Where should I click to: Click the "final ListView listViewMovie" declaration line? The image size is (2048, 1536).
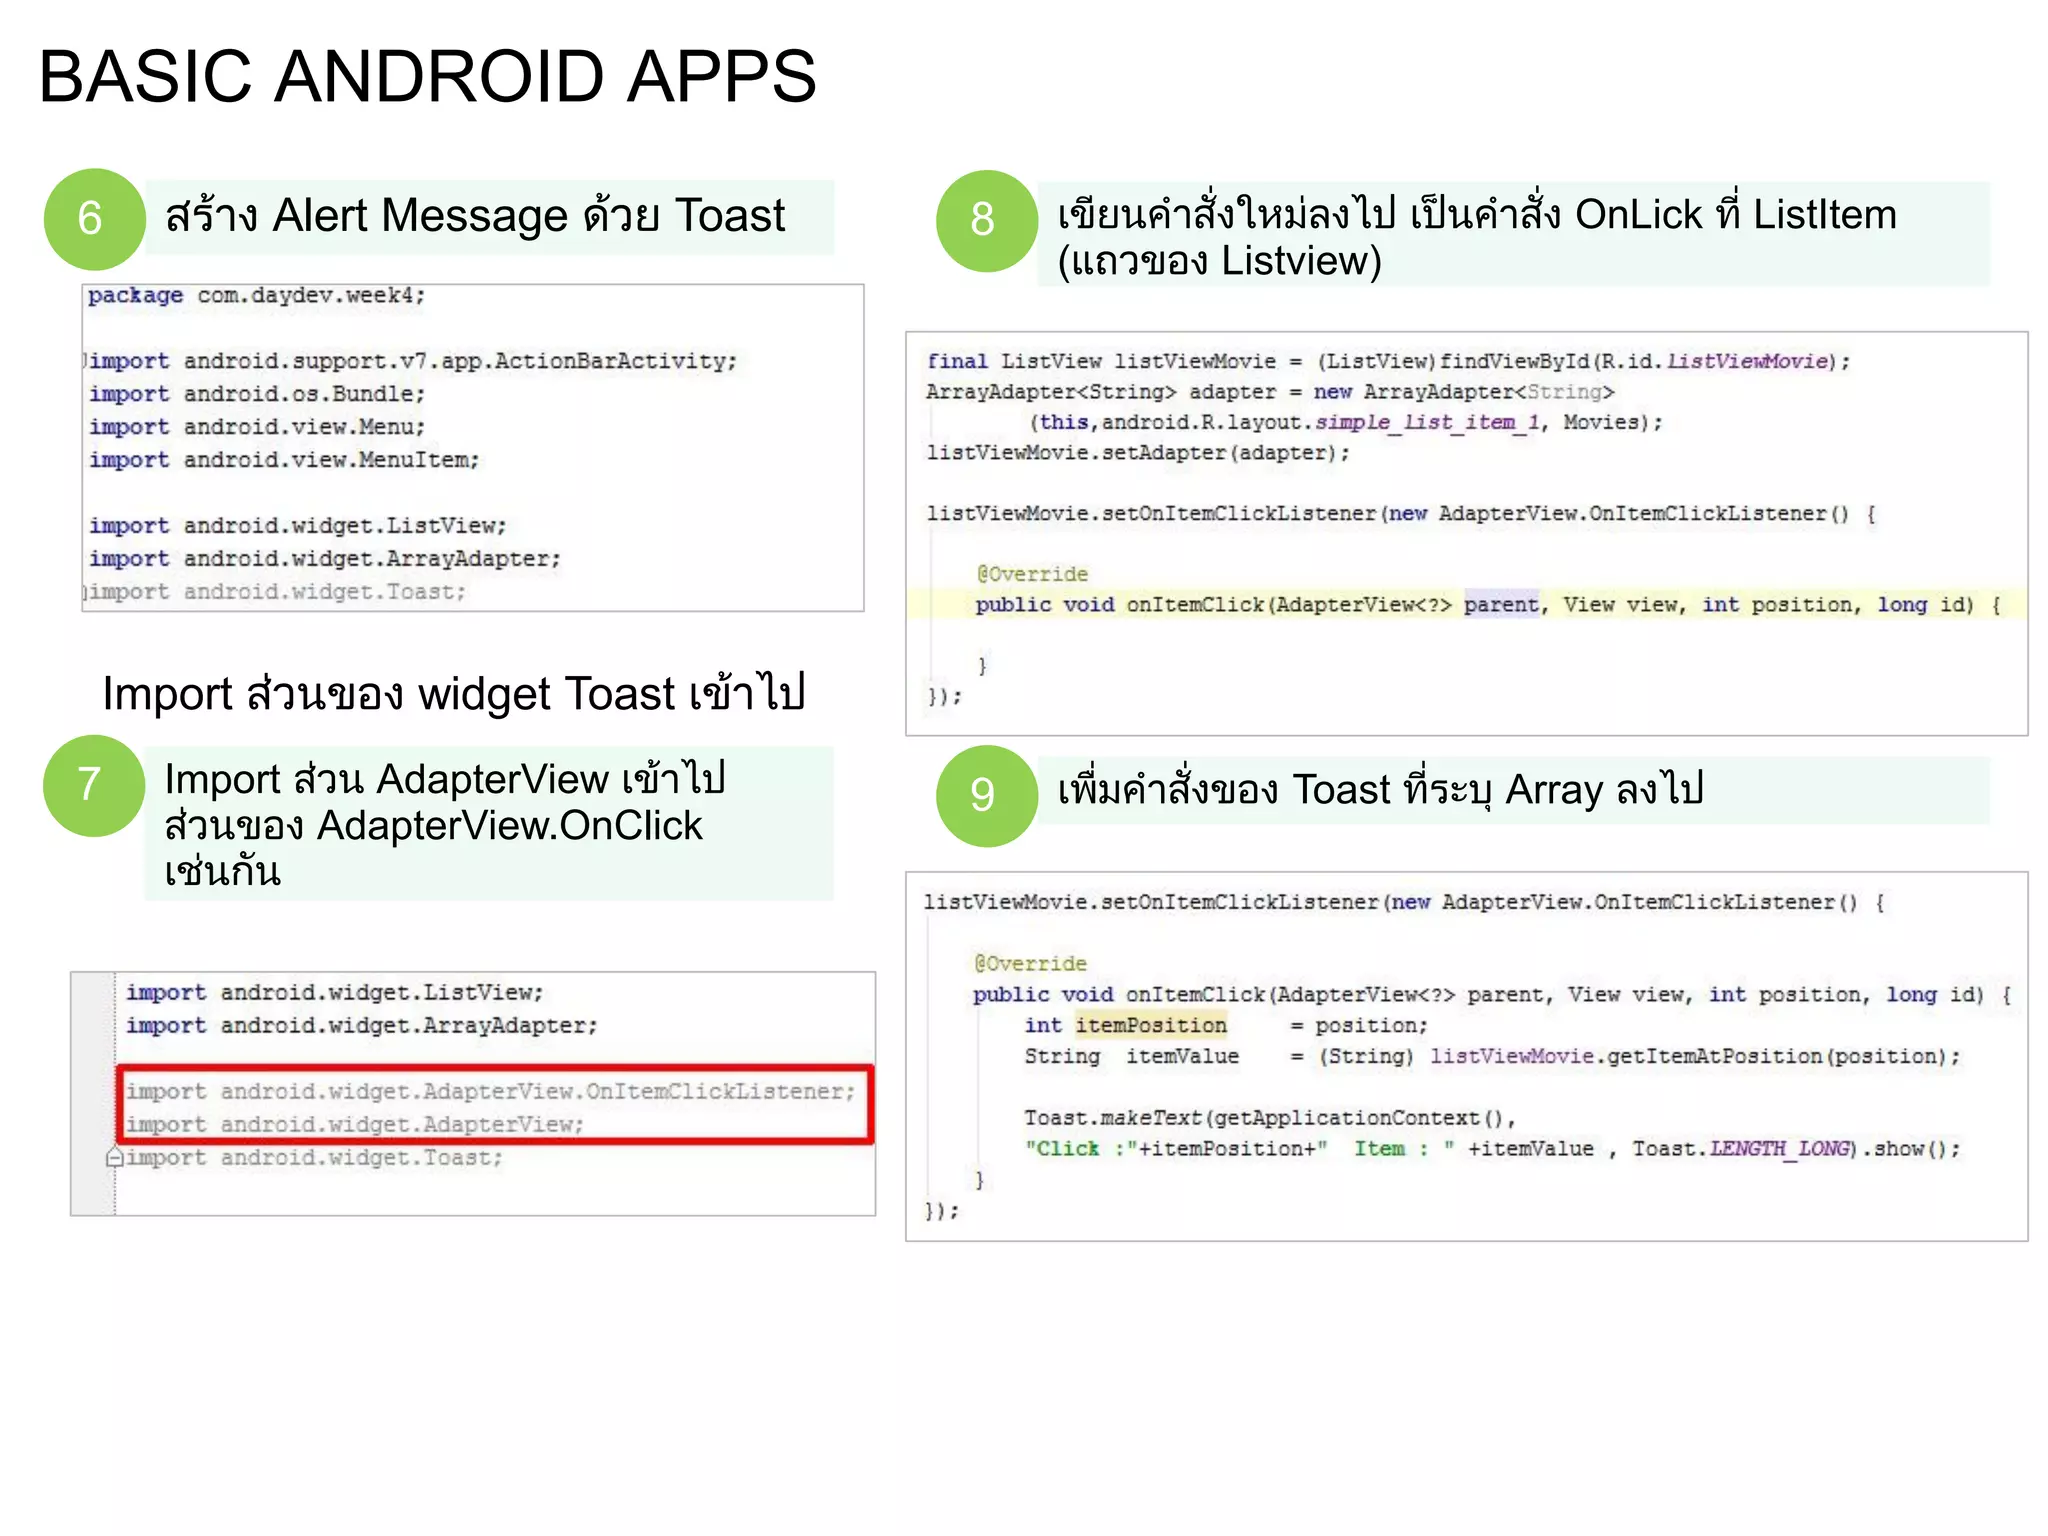tap(1388, 361)
